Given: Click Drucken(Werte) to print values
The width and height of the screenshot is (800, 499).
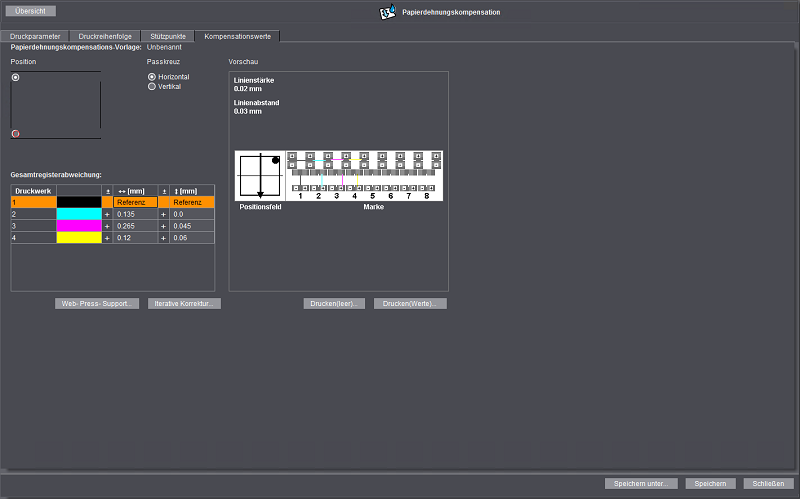Looking at the screenshot, I should (x=410, y=303).
